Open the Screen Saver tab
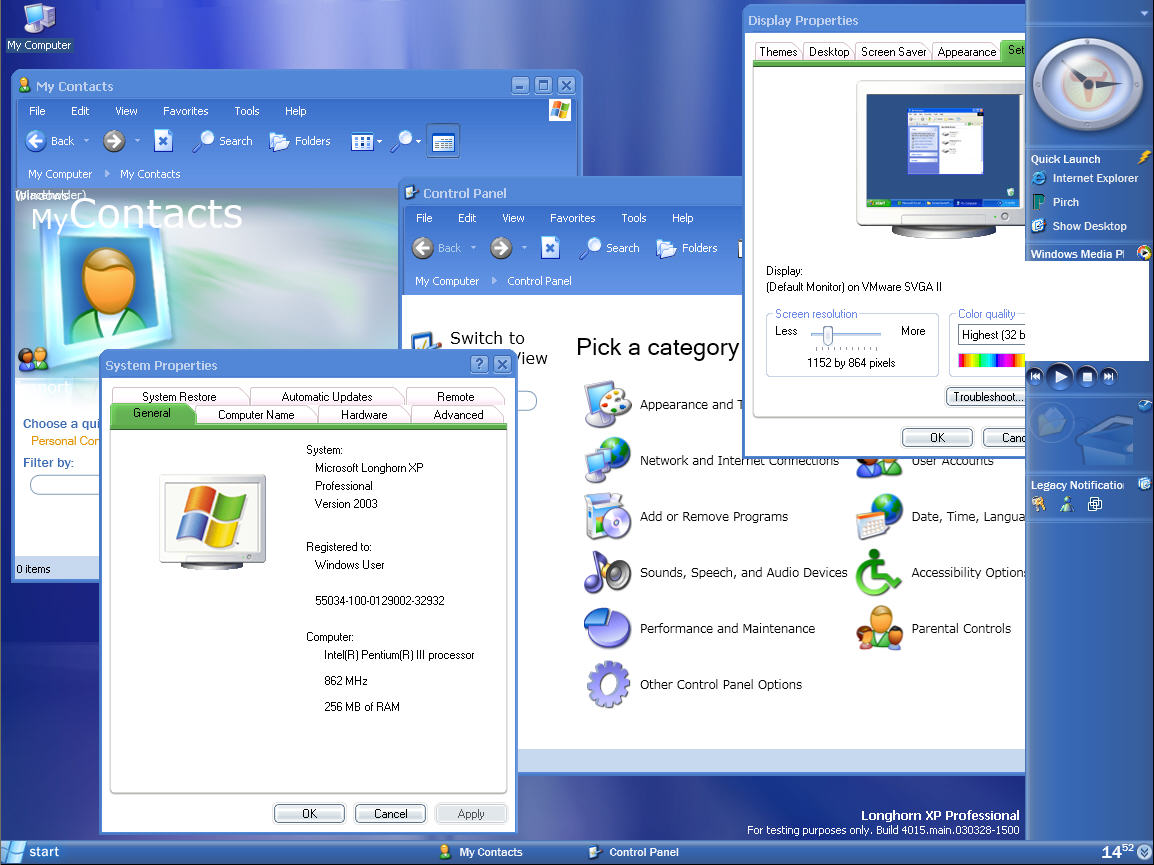 point(893,52)
